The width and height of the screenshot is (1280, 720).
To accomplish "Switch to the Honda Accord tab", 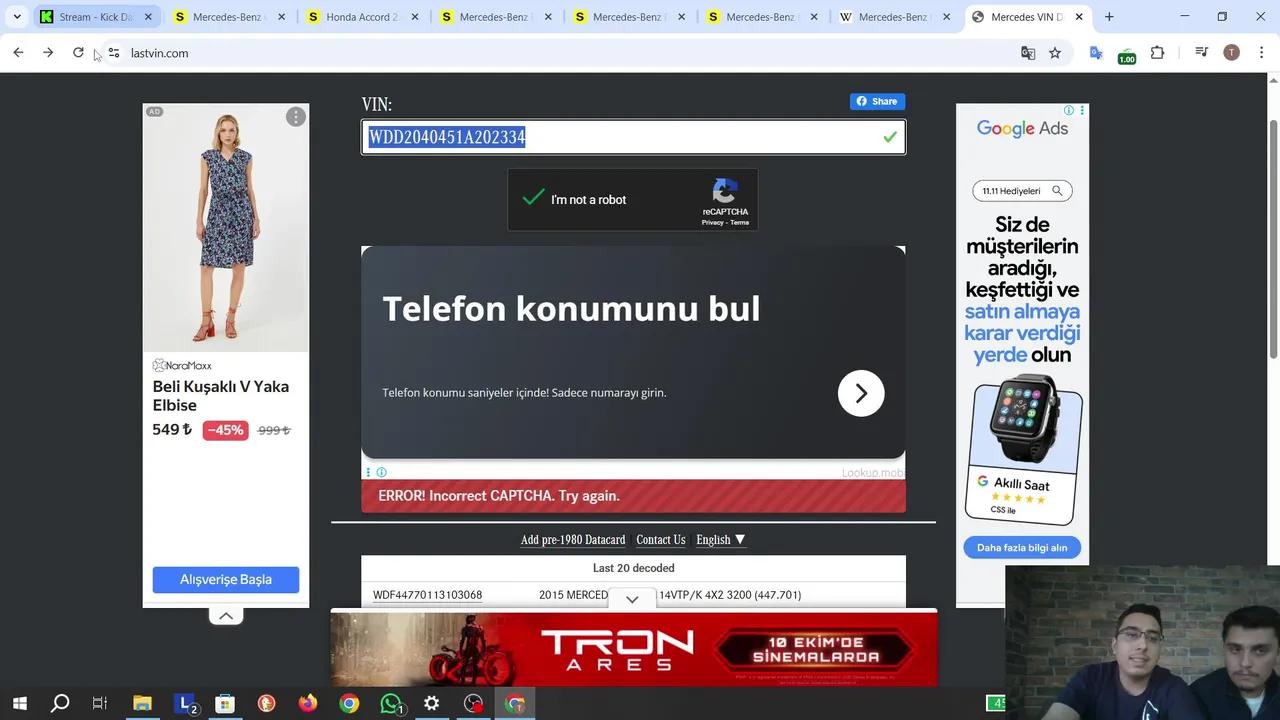I will coord(363,17).
